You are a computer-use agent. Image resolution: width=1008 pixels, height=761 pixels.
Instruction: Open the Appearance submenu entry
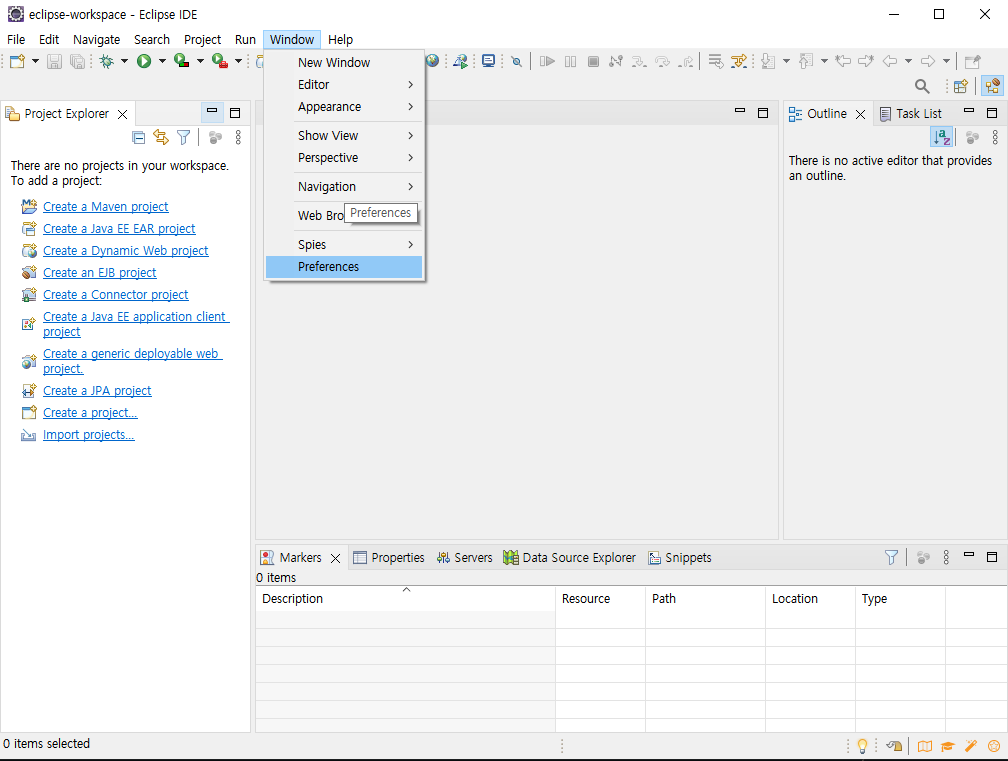pos(344,107)
